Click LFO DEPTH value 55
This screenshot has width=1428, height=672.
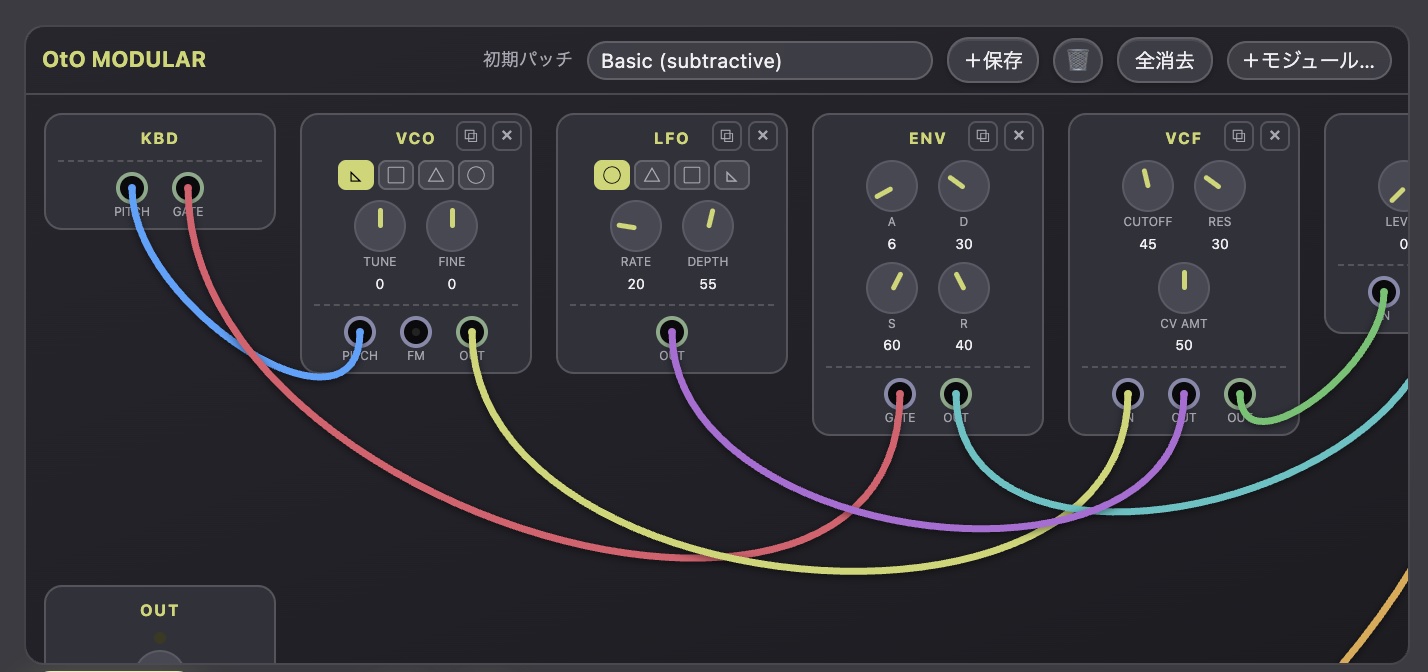click(708, 284)
